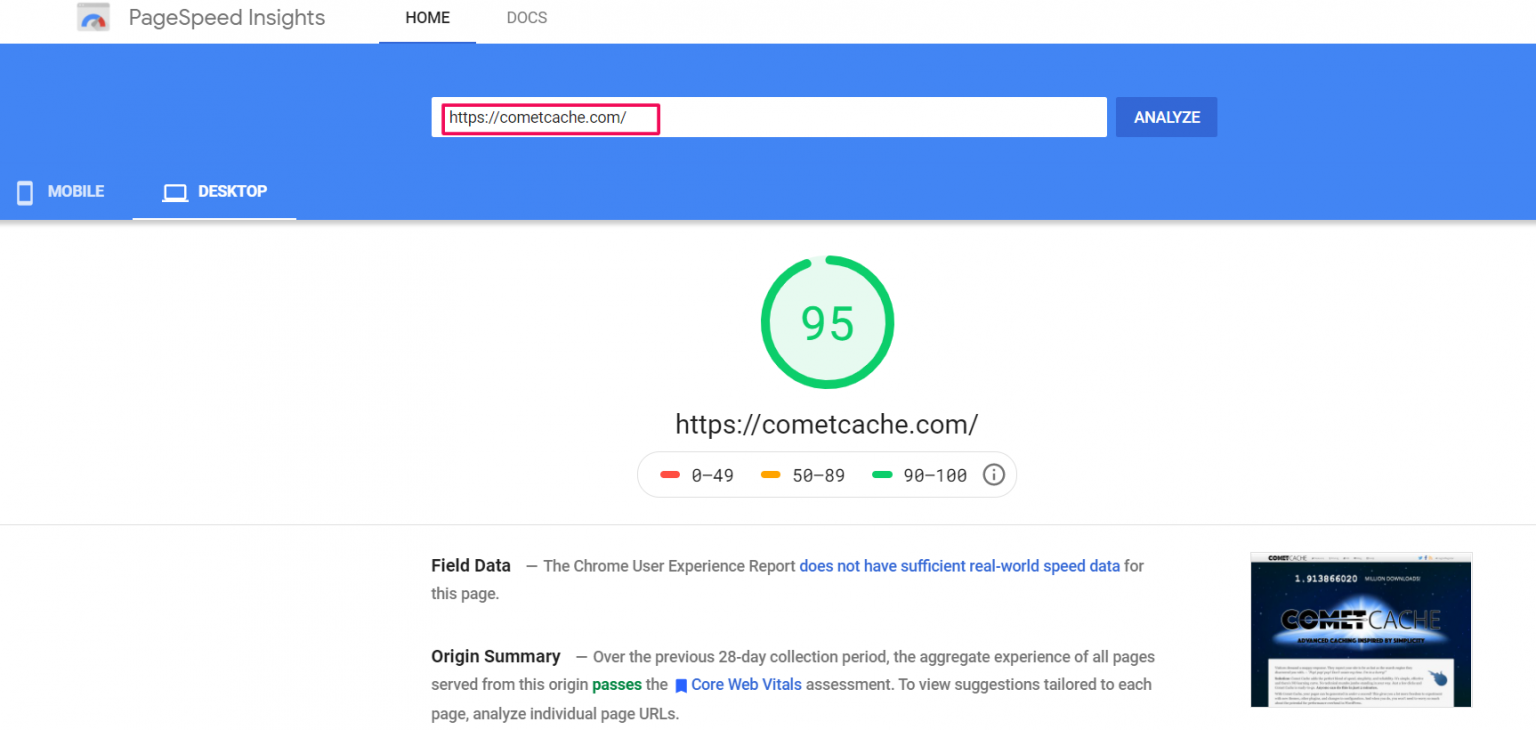
Task: Click the ANALYZE button
Action: 1166,117
